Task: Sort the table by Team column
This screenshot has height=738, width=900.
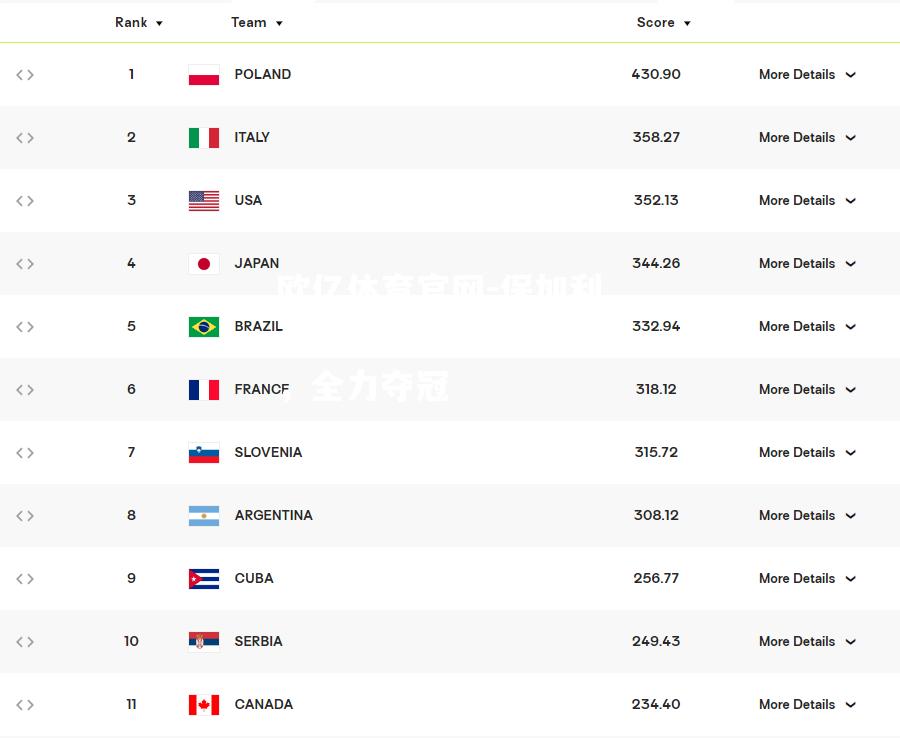Action: coord(257,22)
